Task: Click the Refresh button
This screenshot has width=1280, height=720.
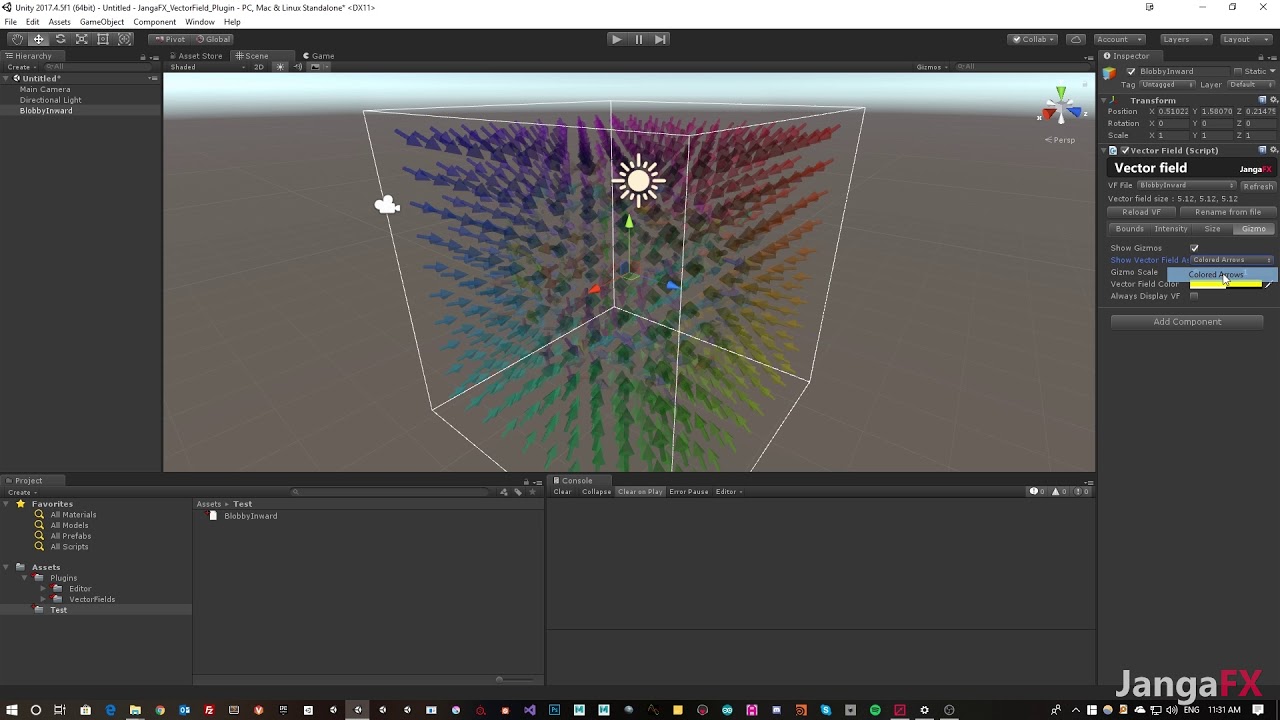Action: click(x=1258, y=186)
